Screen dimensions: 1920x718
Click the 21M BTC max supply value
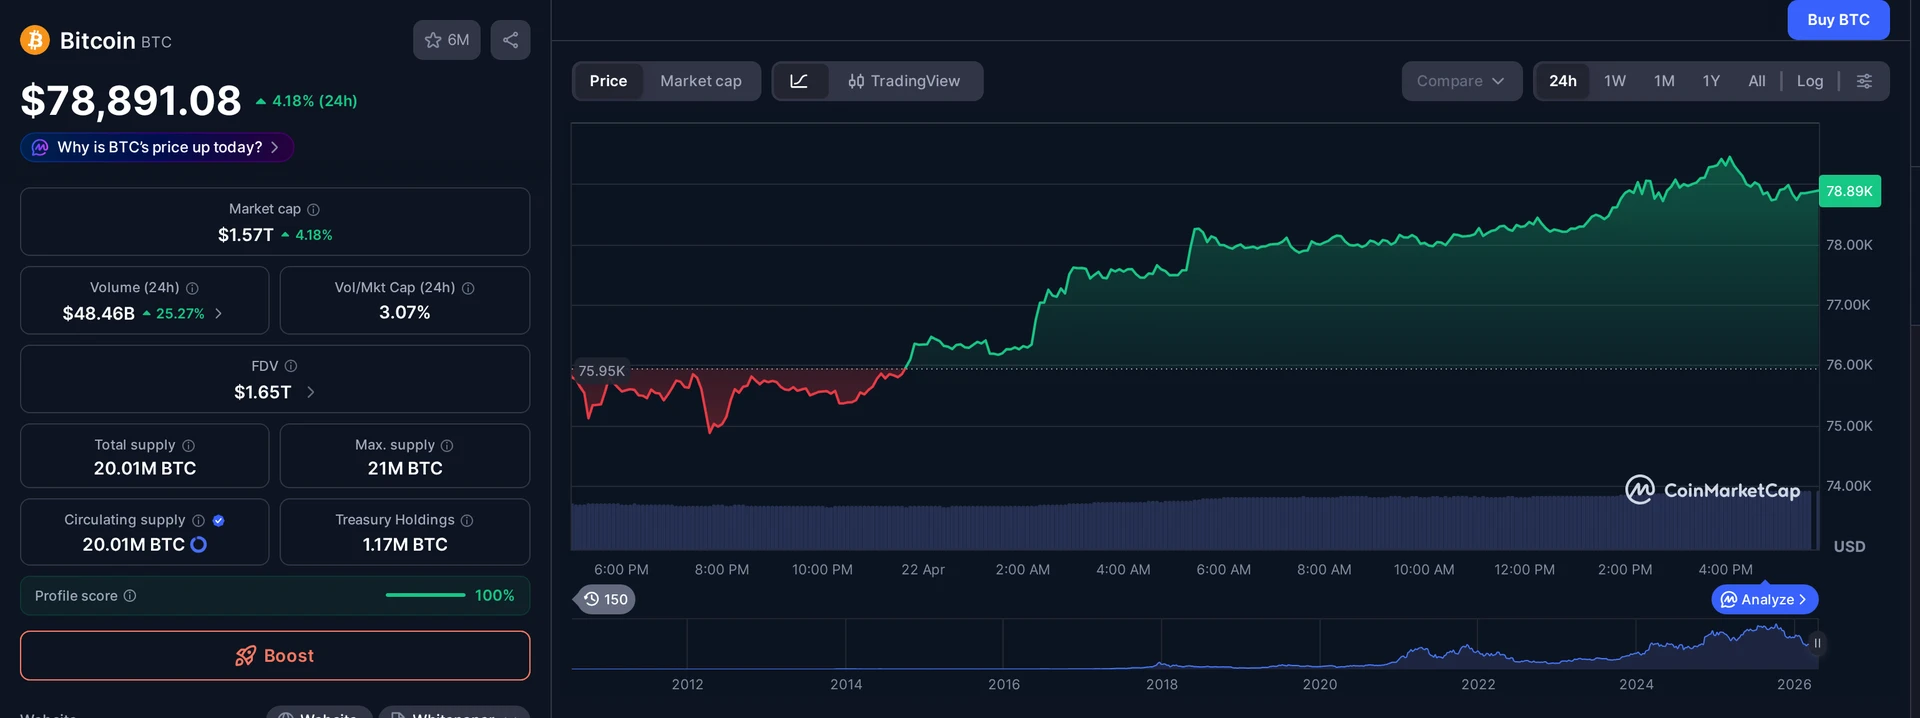(405, 469)
